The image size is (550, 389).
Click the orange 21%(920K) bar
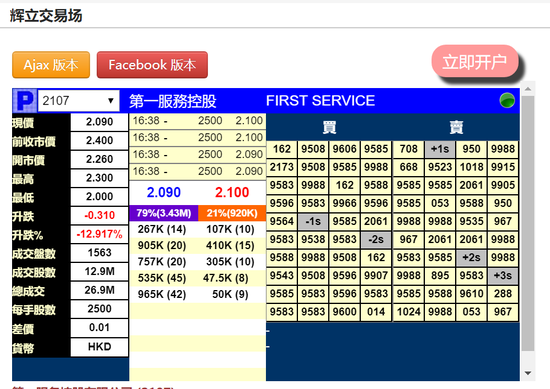pyautogui.click(x=232, y=213)
